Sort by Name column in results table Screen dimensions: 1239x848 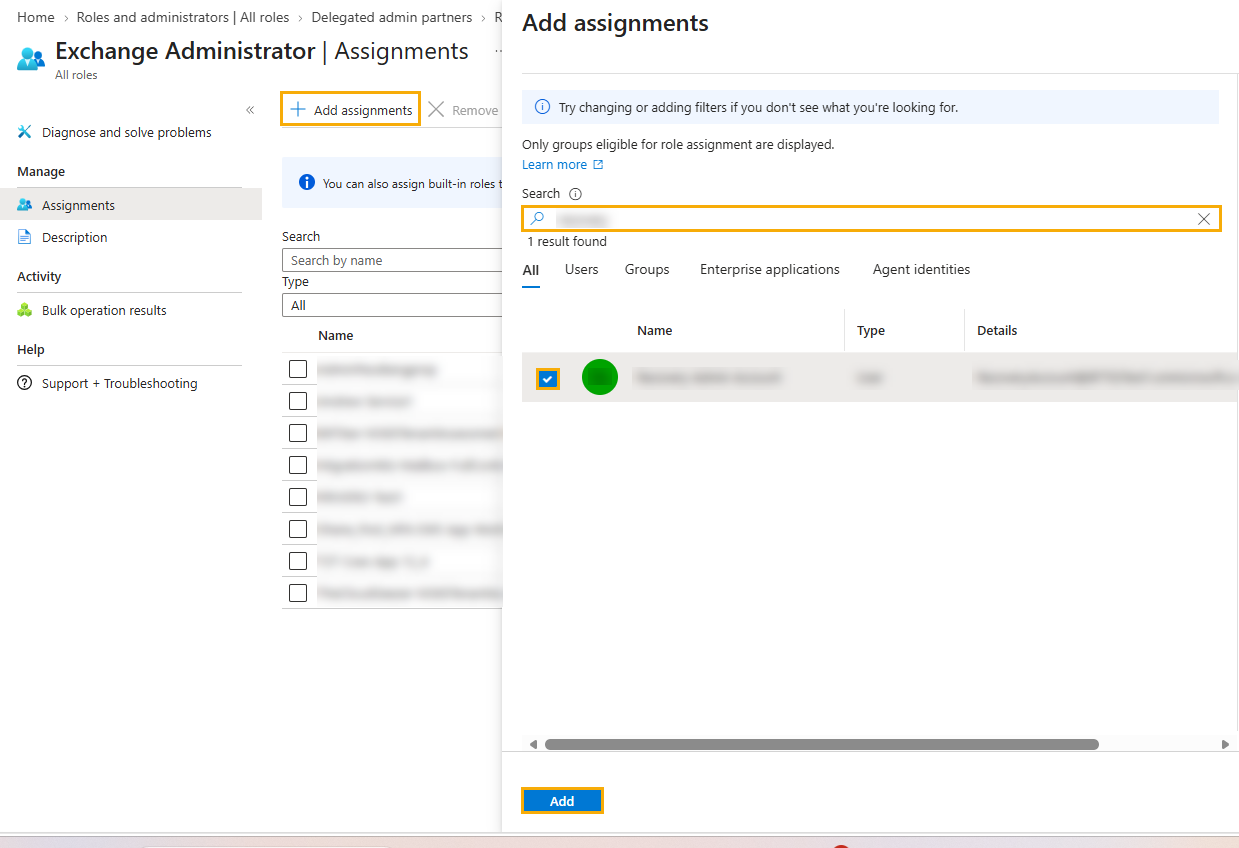click(655, 330)
